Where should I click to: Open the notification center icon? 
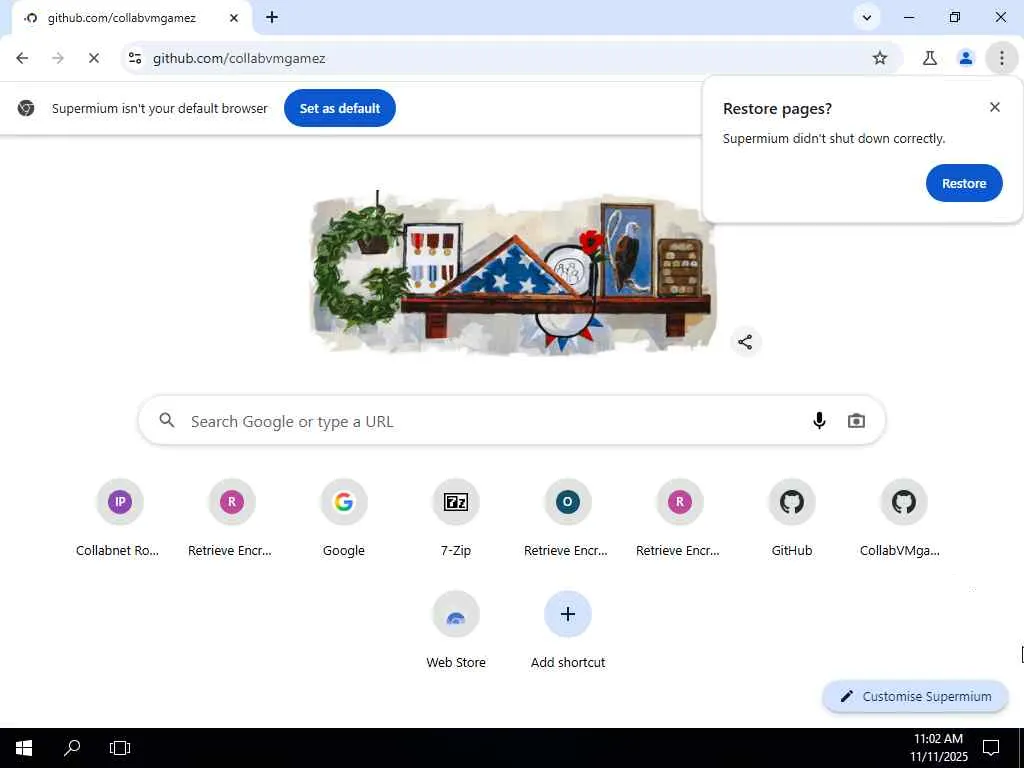point(991,748)
